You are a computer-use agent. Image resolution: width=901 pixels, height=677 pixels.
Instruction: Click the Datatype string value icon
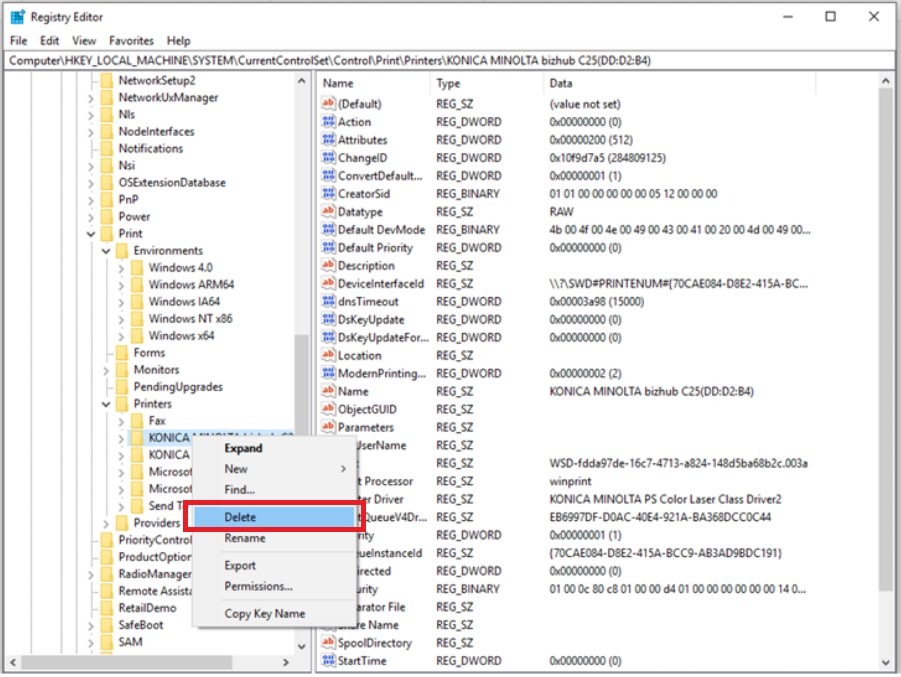pyautogui.click(x=328, y=212)
